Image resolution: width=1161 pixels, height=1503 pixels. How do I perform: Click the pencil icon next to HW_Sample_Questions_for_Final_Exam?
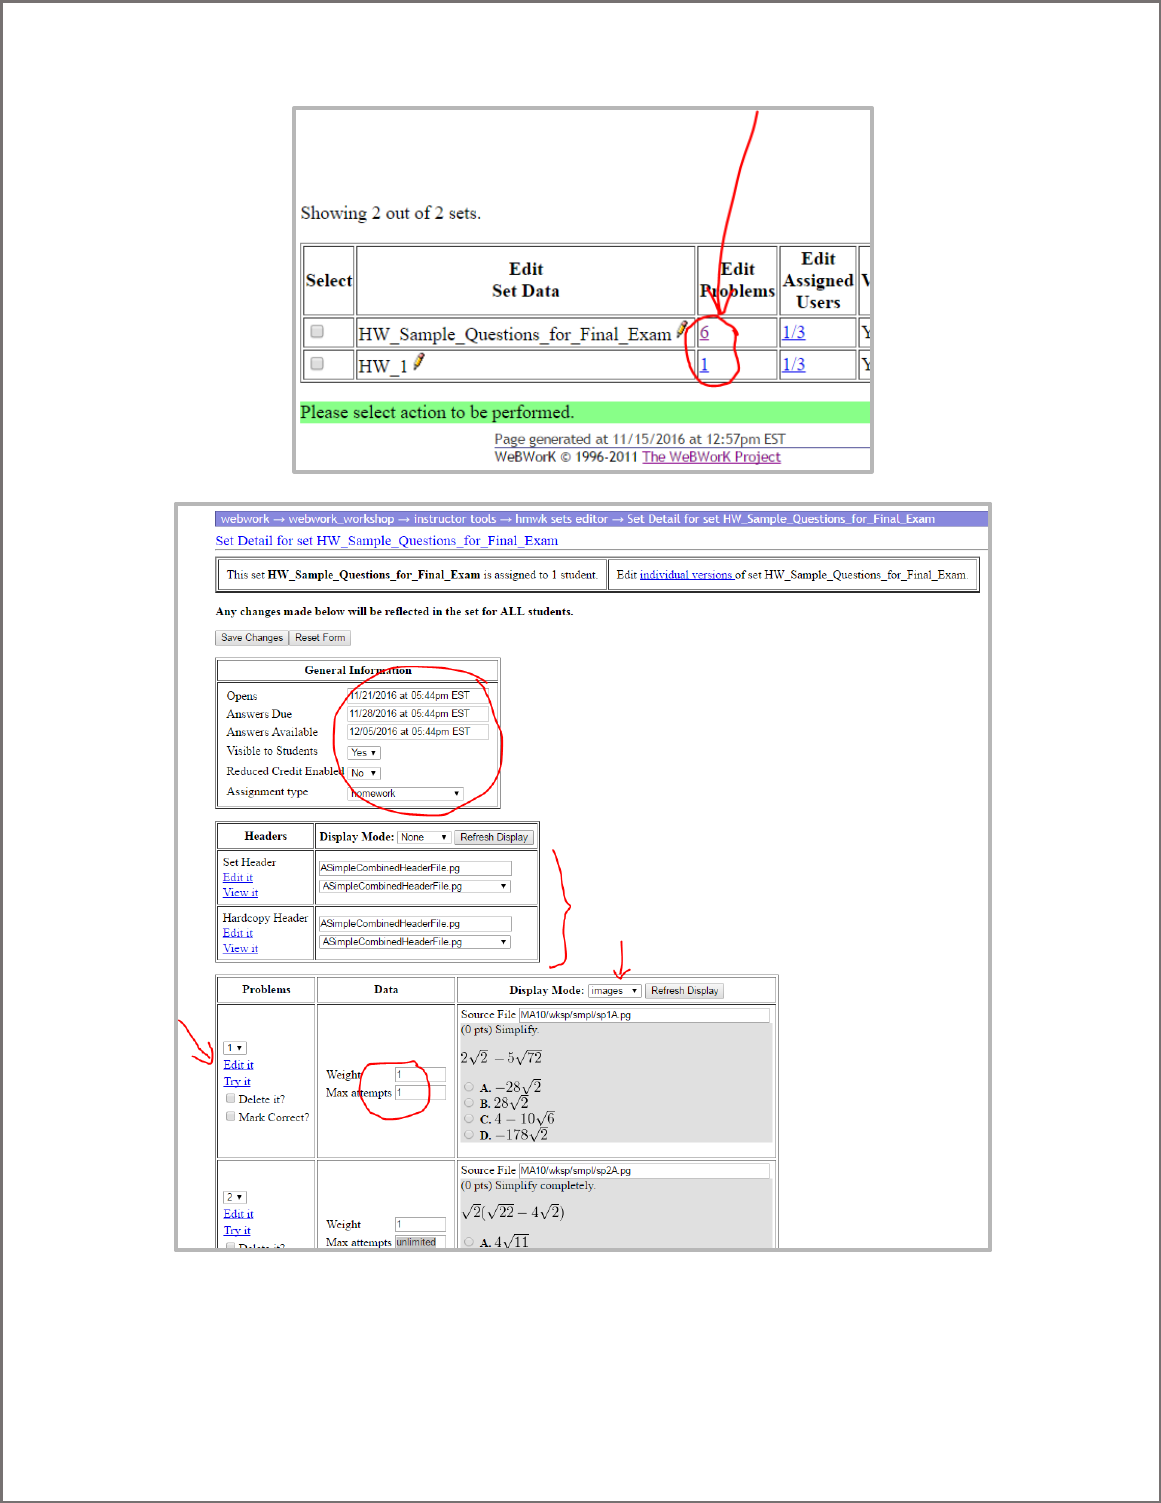click(682, 330)
